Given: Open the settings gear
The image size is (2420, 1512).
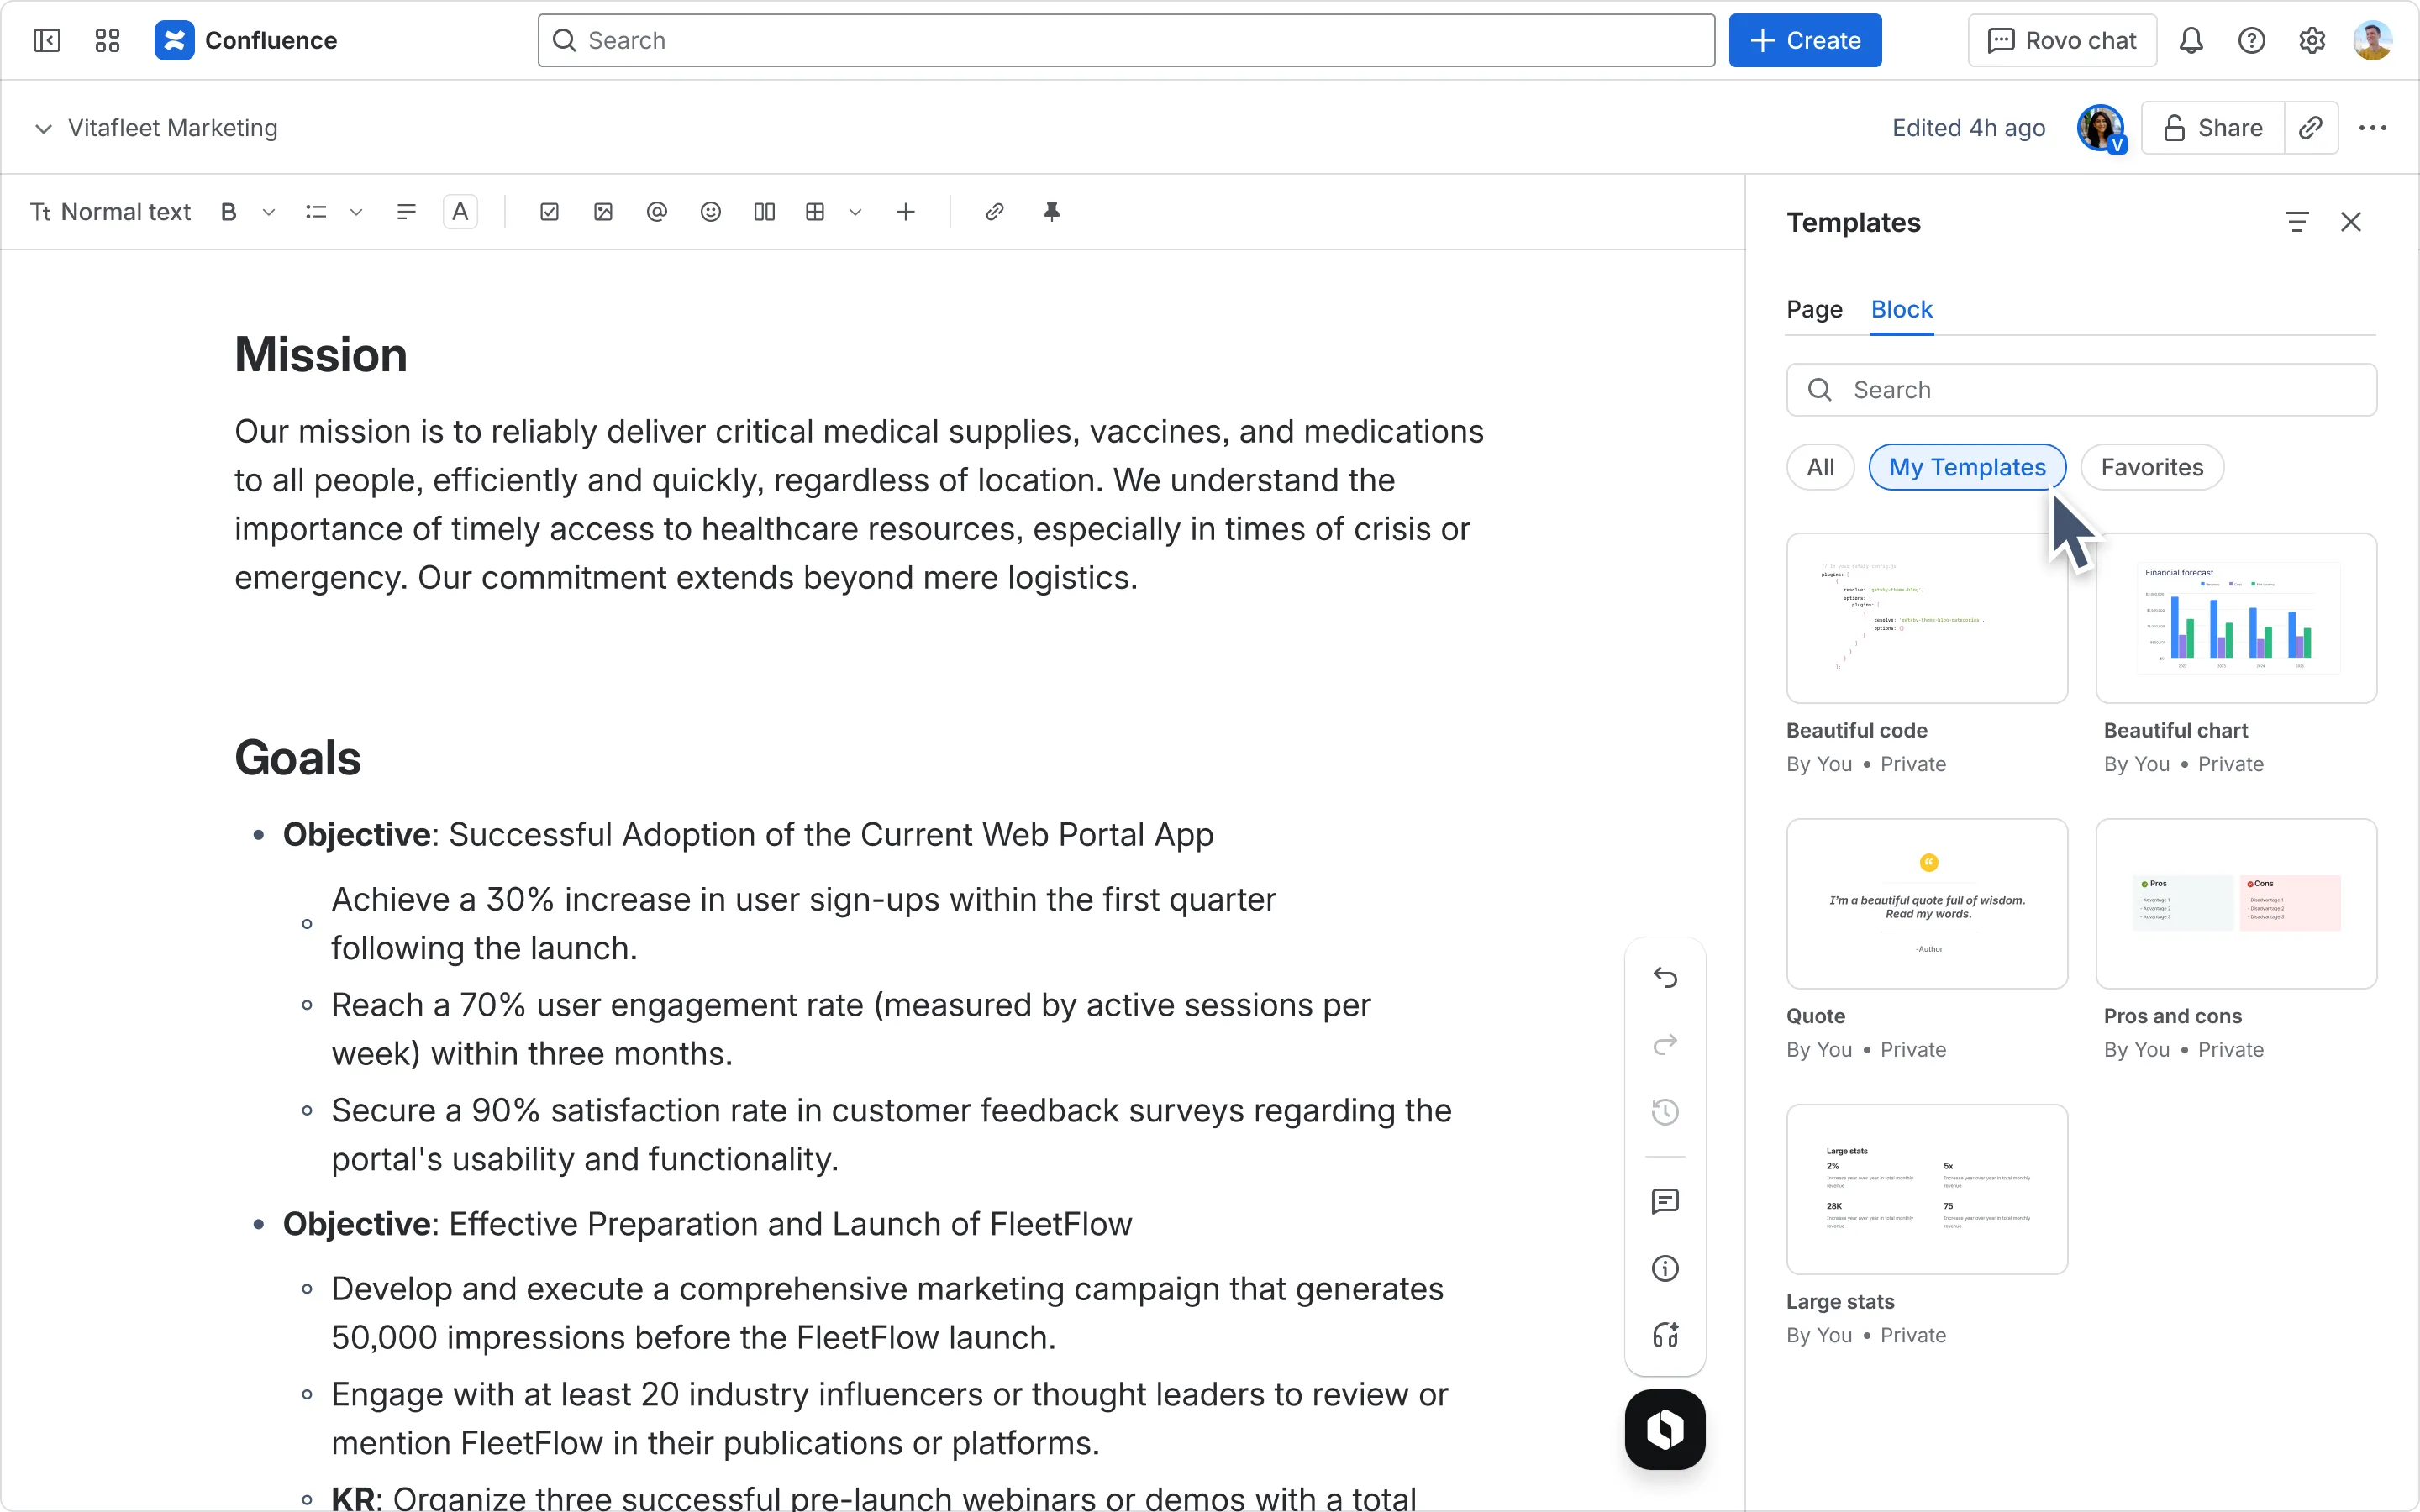Looking at the screenshot, I should [x=2311, y=40].
